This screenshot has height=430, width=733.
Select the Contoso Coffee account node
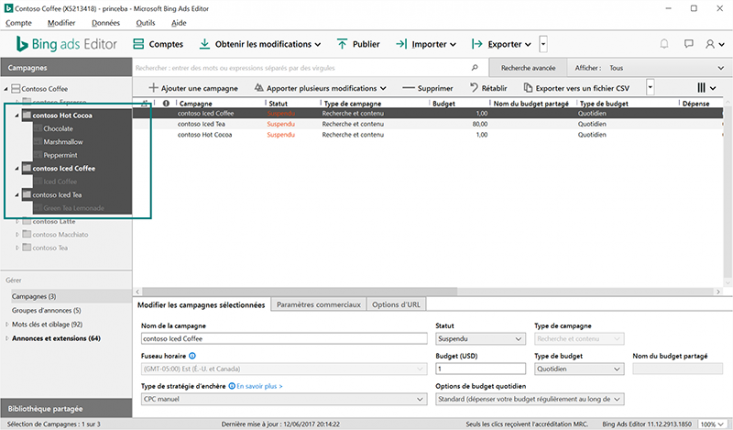[x=44, y=89]
